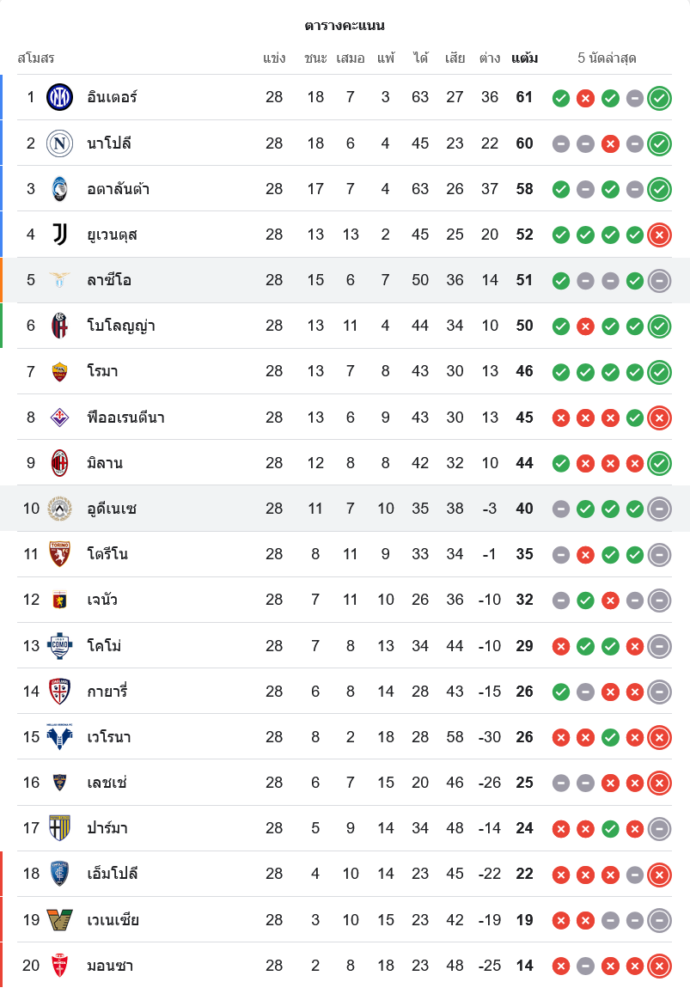690x1000 pixels.
Task: Select the Venezia club logo
Action: pos(60,920)
